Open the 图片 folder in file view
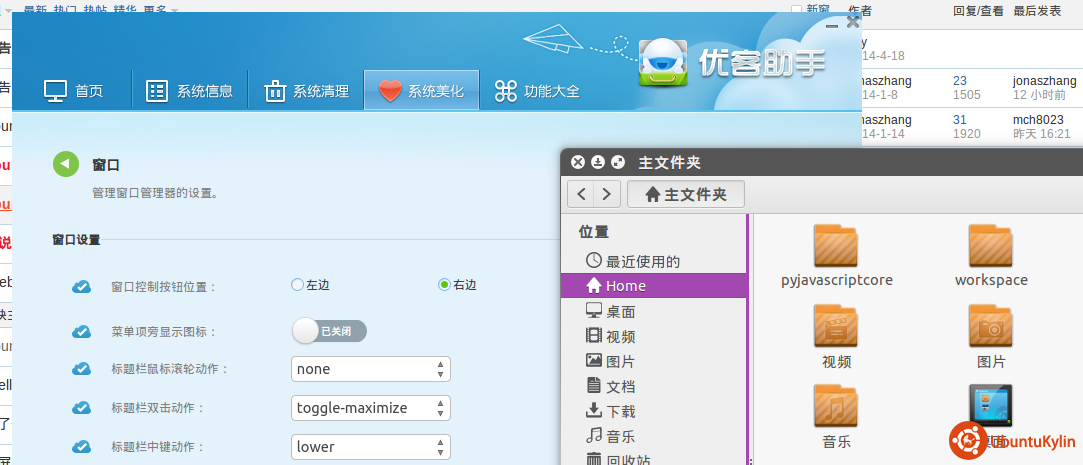This screenshot has width=1083, height=465. click(990, 328)
